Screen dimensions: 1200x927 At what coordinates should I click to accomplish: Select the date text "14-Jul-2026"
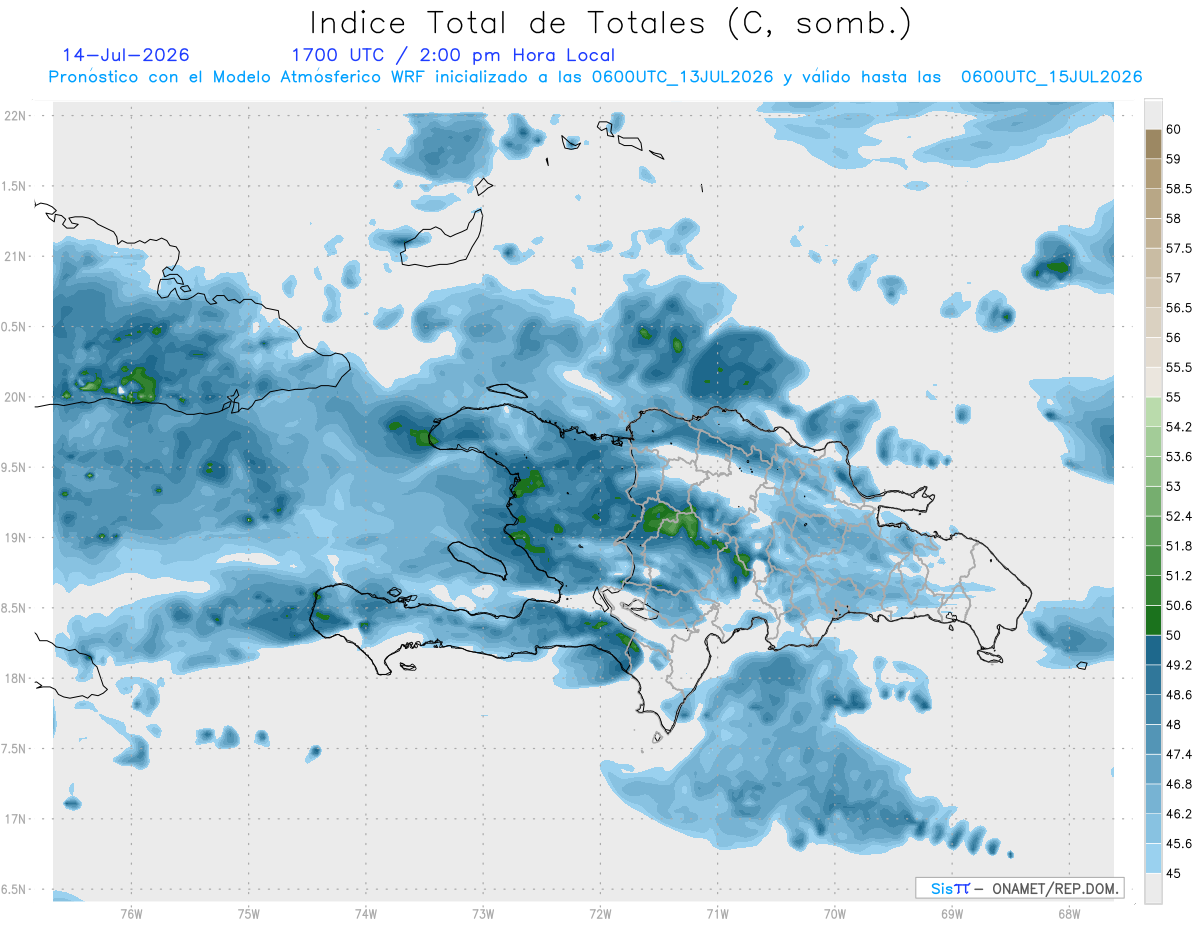click(126, 55)
